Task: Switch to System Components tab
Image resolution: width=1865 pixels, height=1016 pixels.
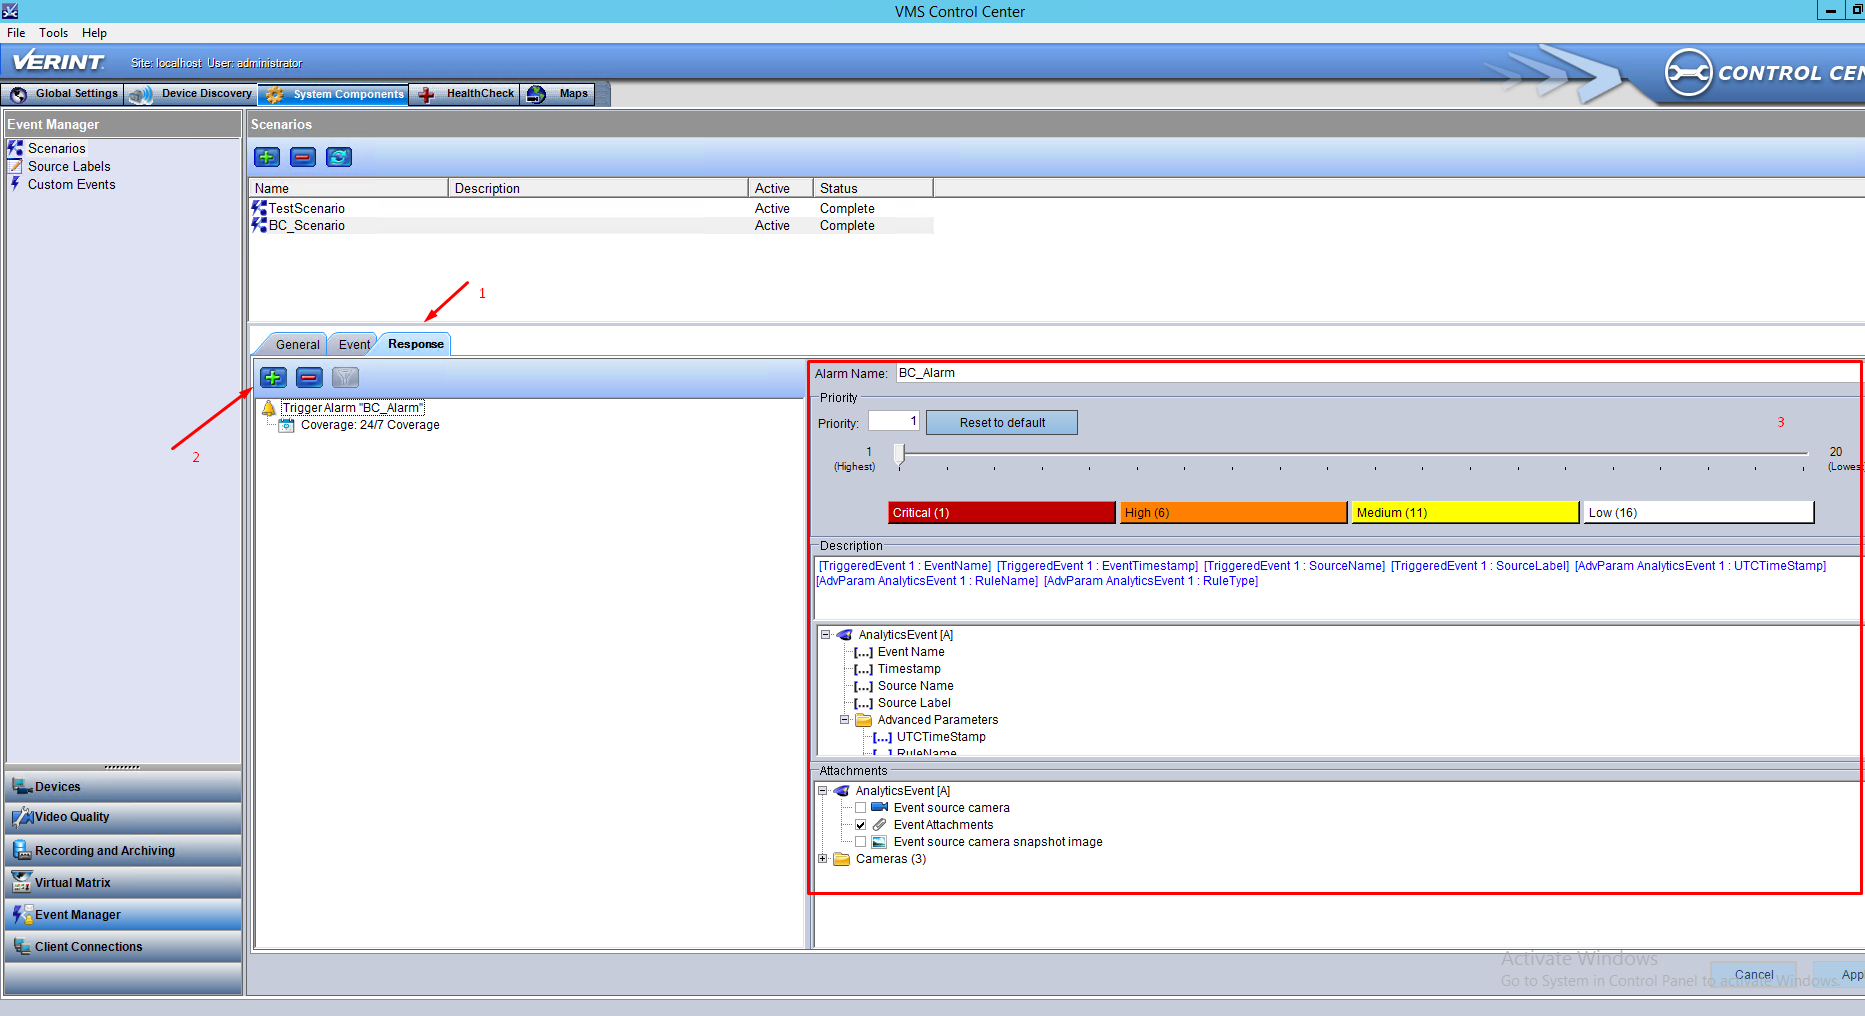Action: pyautogui.click(x=333, y=94)
